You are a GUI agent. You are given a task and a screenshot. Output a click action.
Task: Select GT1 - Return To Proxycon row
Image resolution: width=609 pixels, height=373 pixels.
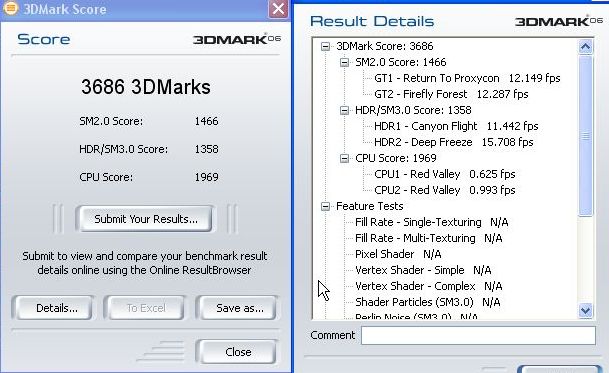(x=467, y=78)
